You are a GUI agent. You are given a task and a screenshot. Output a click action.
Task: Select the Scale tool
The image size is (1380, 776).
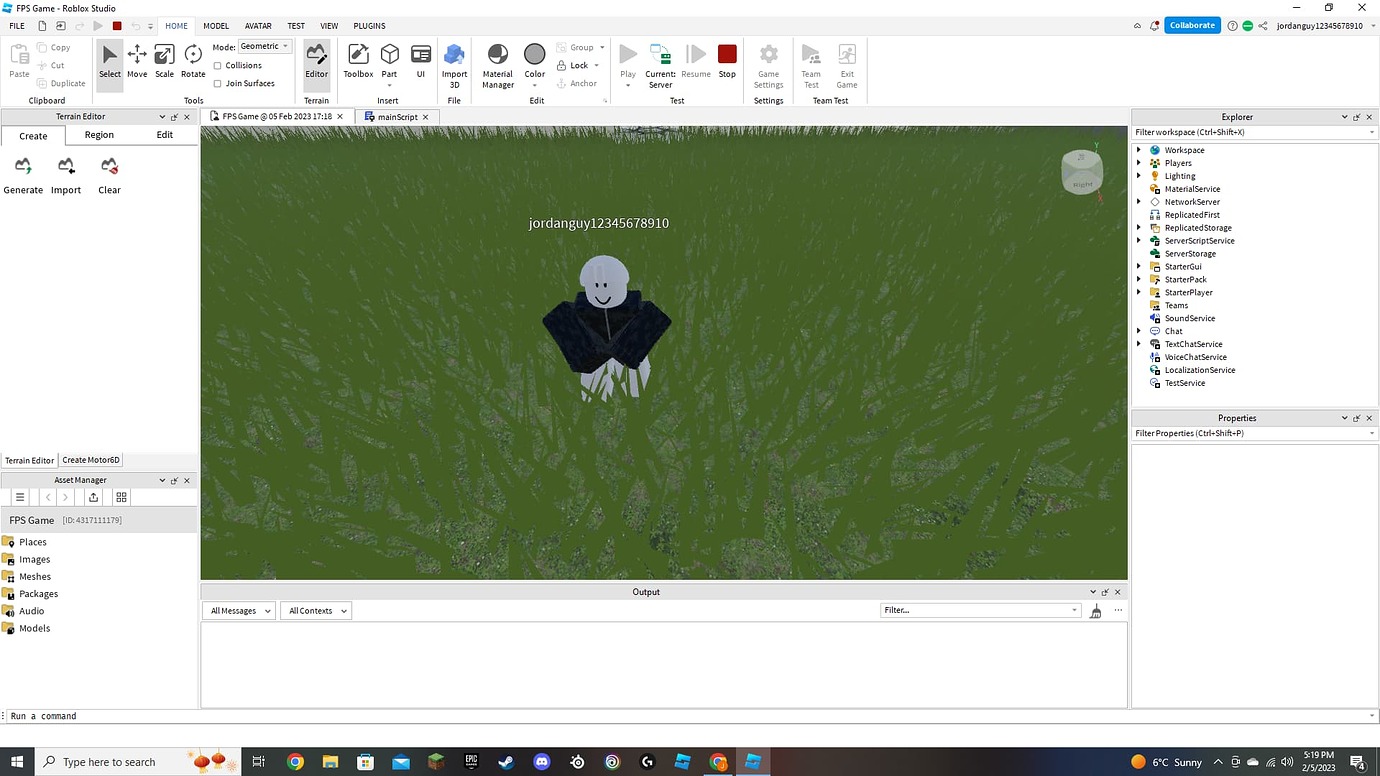(x=164, y=60)
